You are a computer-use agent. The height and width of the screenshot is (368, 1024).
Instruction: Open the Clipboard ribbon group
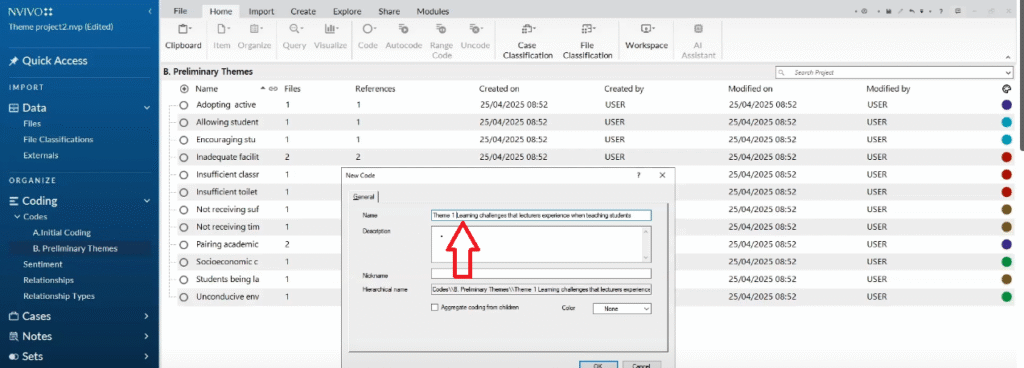[x=183, y=37]
